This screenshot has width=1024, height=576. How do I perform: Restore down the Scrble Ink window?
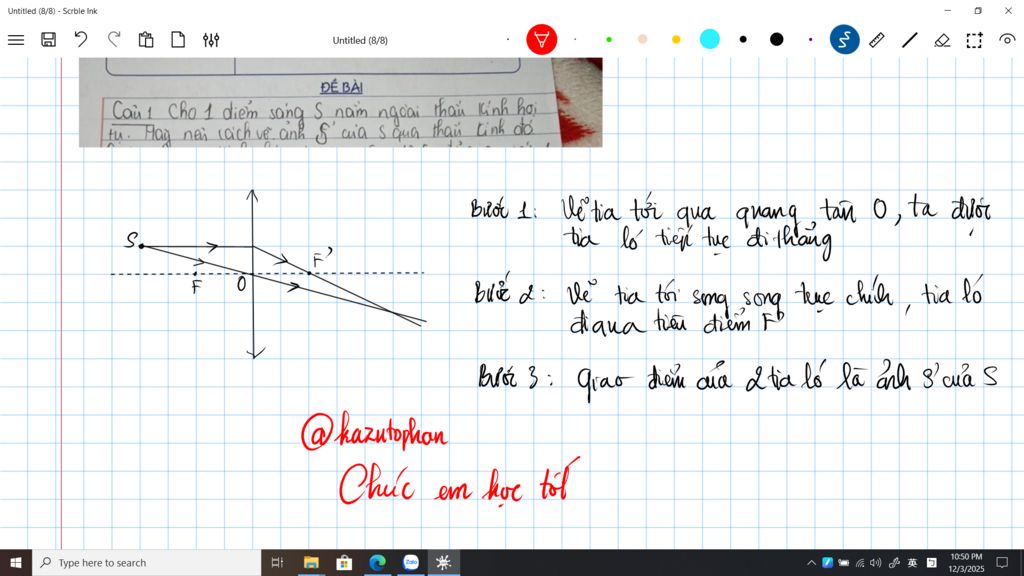(978, 10)
